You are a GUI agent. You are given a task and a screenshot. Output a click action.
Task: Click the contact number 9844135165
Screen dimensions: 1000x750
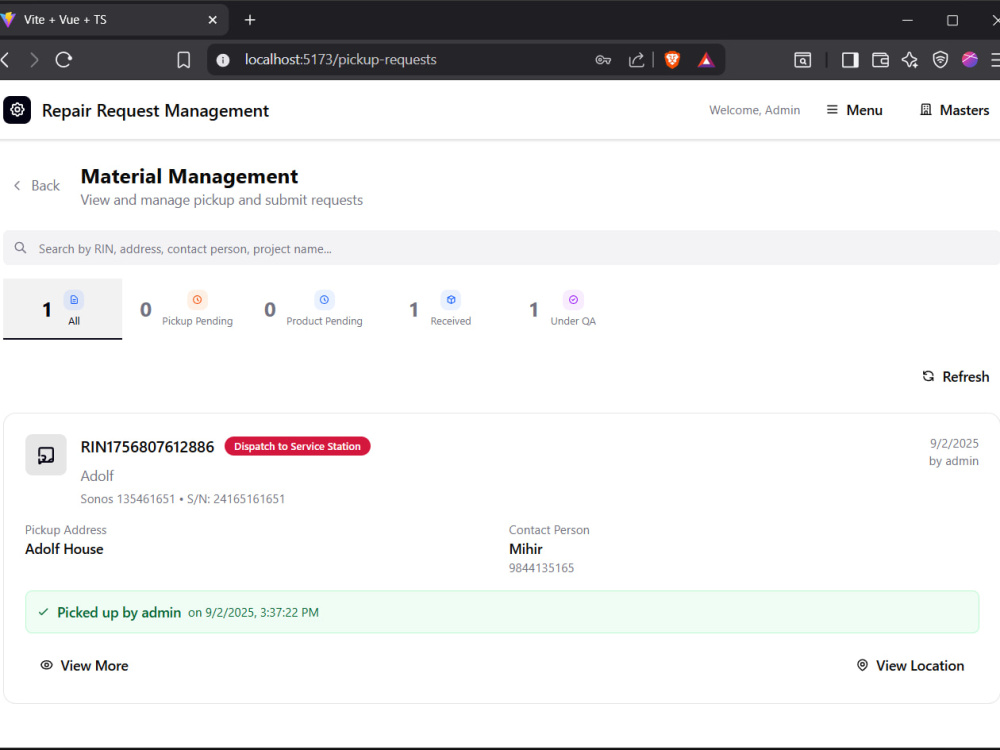(x=541, y=568)
